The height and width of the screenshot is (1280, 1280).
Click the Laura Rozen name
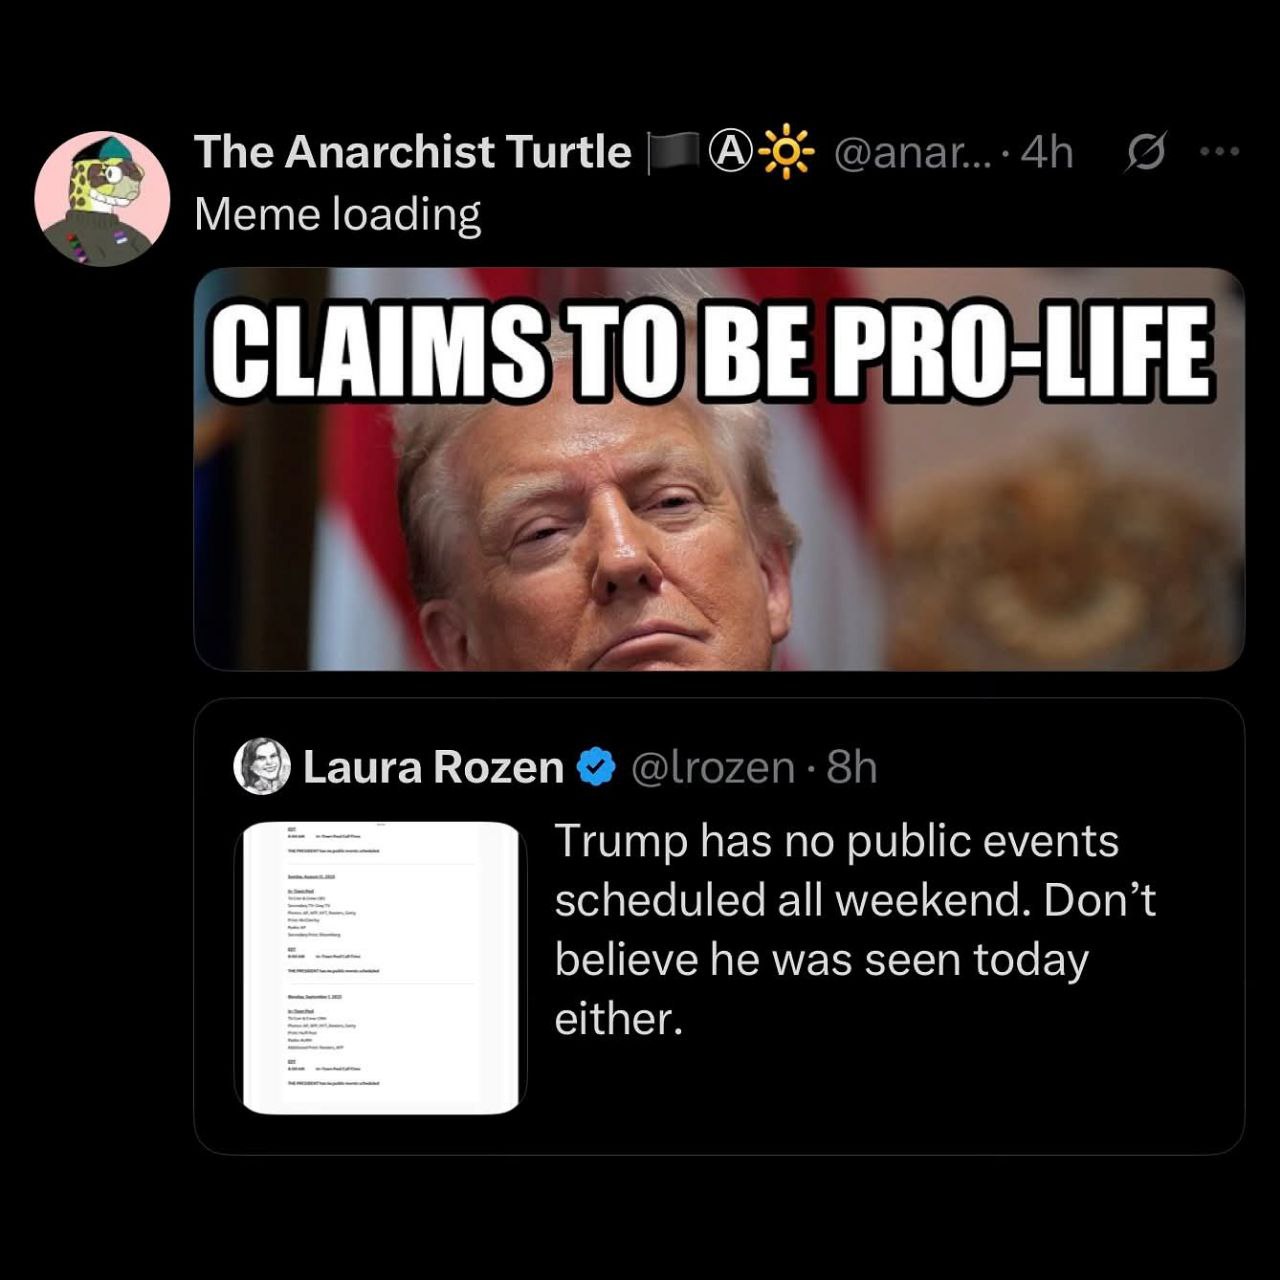tap(433, 768)
